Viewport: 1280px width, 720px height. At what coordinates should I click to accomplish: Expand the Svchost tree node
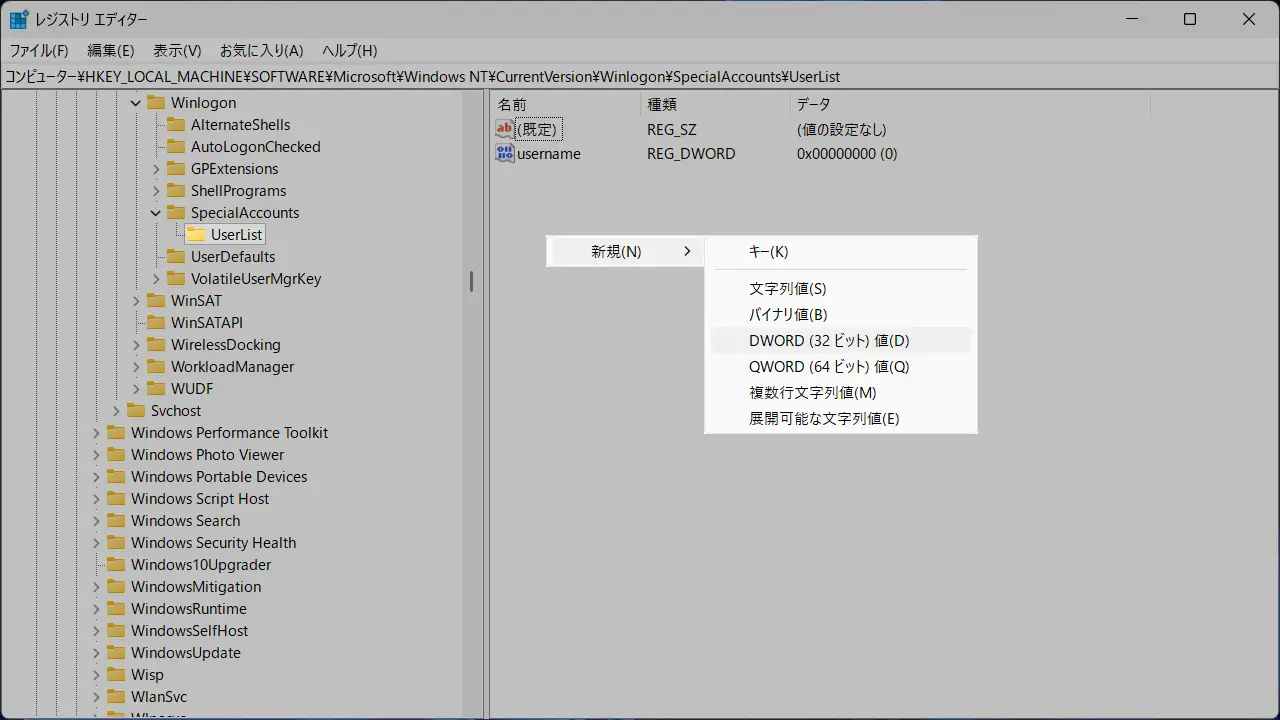pyautogui.click(x=116, y=411)
